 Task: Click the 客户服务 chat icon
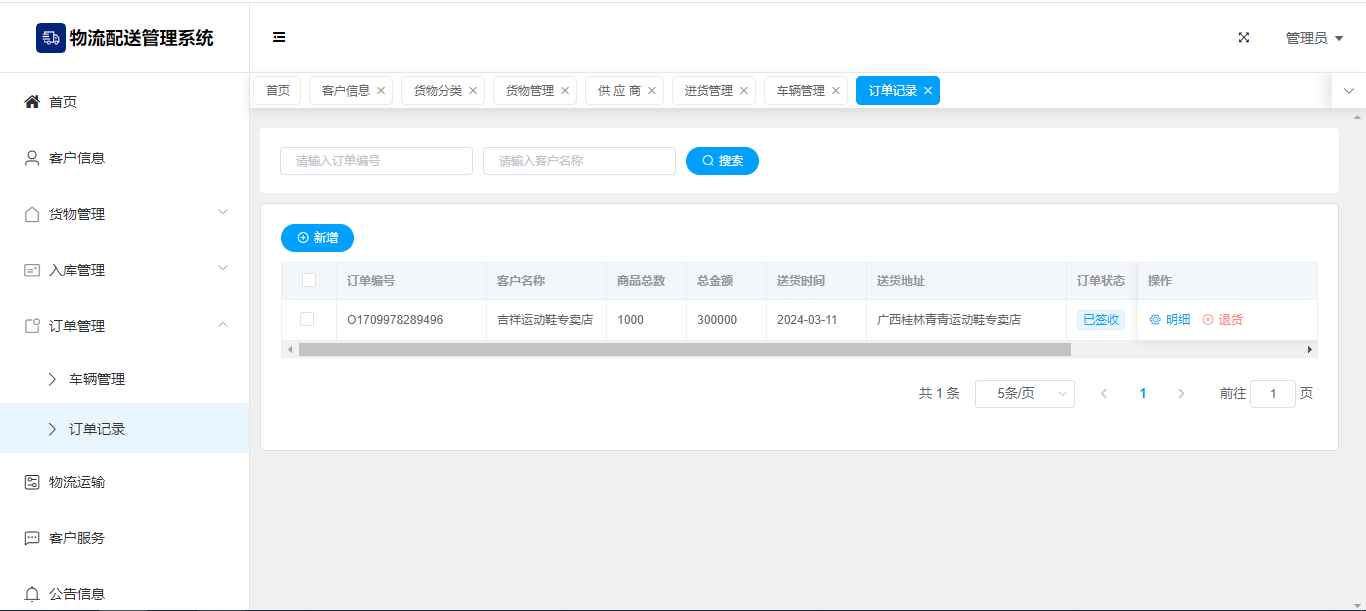tap(32, 538)
